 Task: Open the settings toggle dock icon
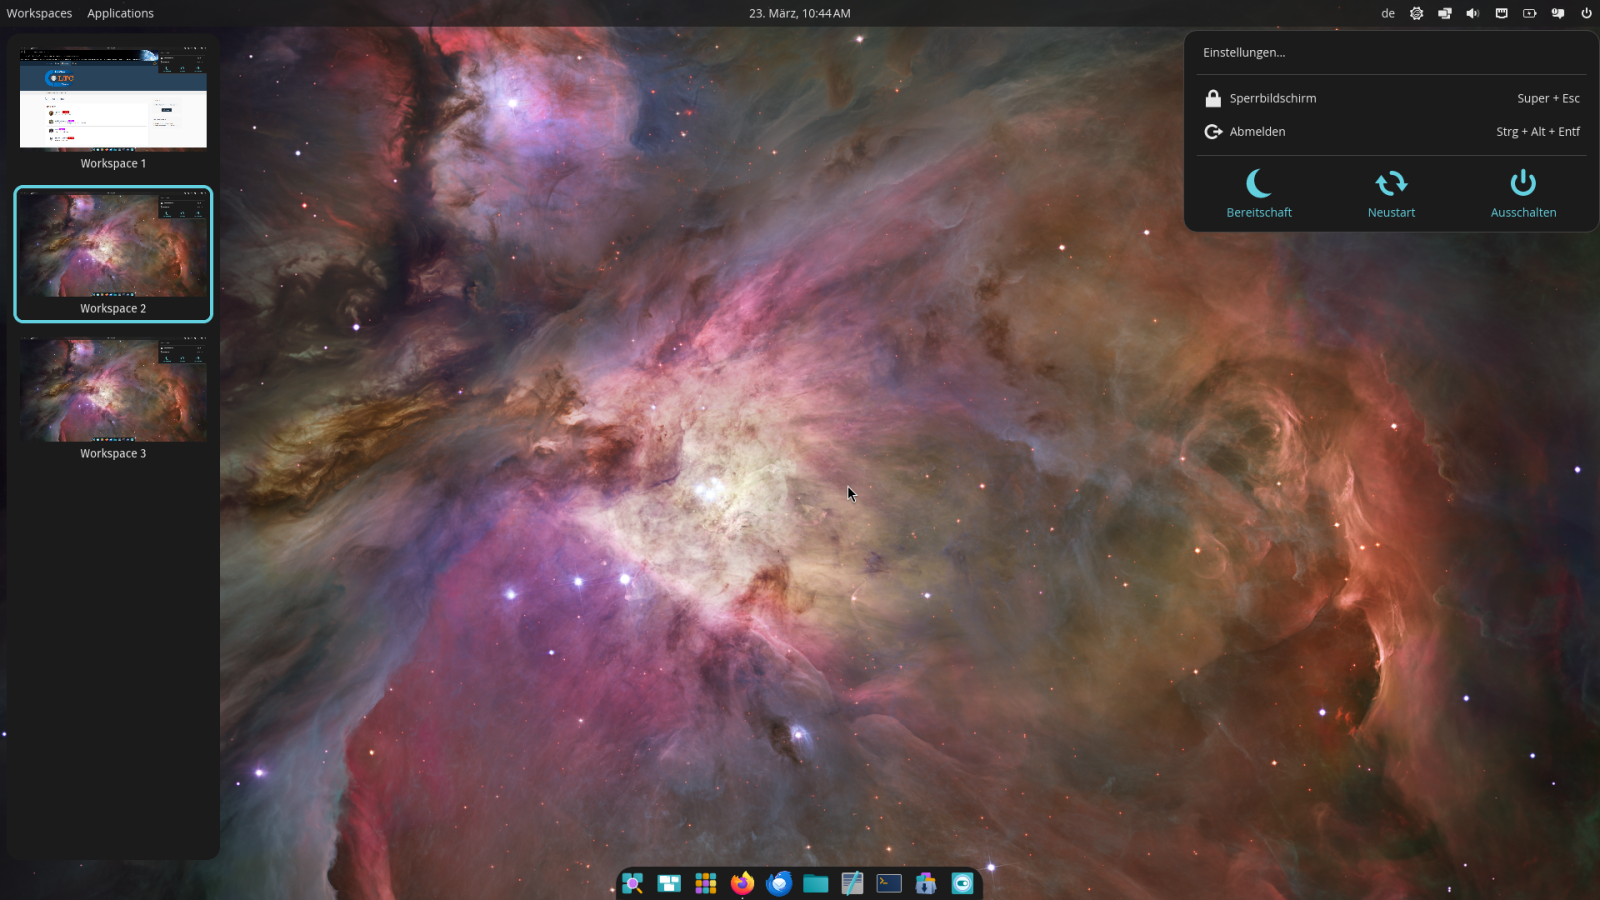pyautogui.click(x=962, y=883)
